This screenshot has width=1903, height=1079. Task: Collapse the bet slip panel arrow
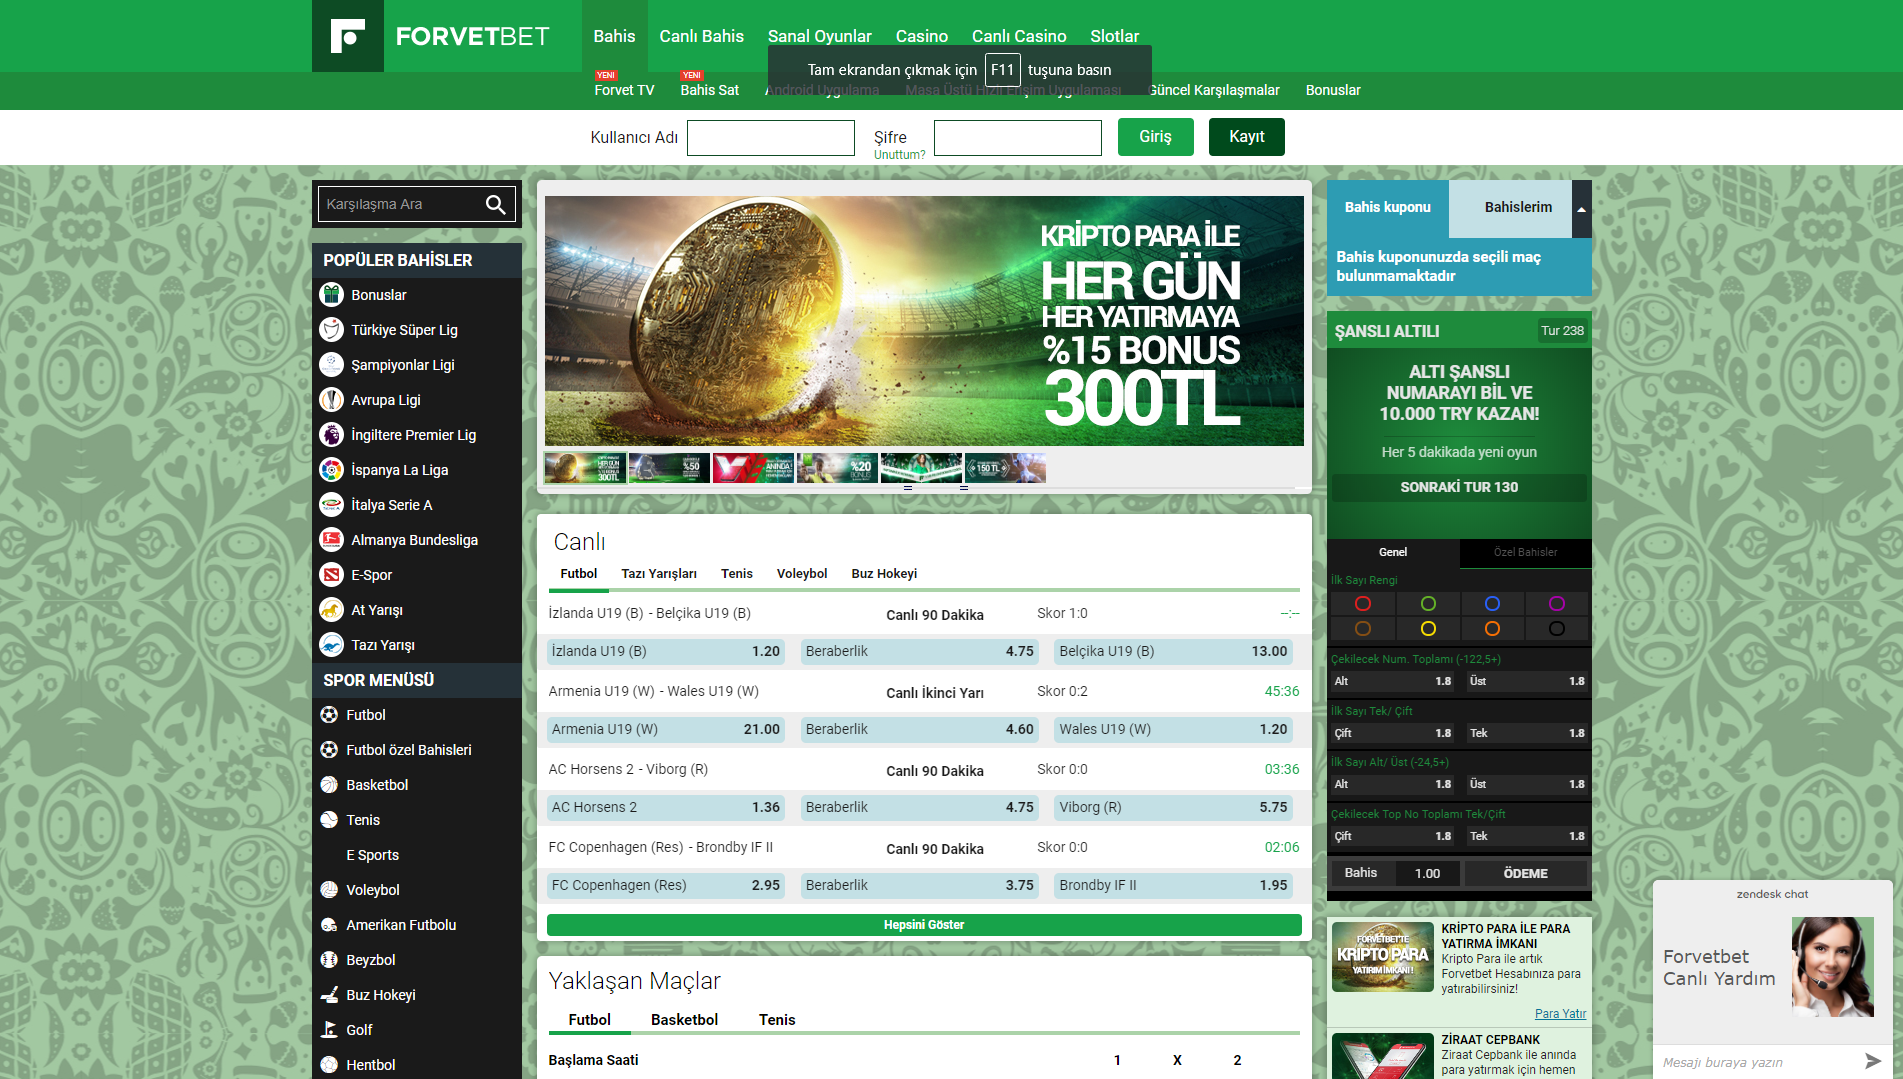[1581, 209]
